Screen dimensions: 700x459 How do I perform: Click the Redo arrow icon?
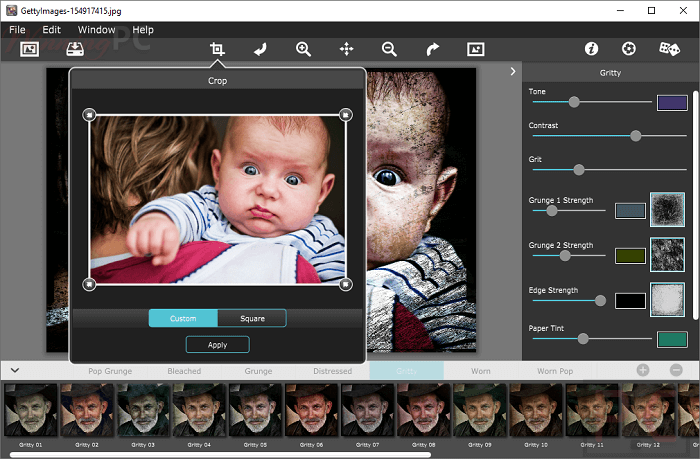432,49
